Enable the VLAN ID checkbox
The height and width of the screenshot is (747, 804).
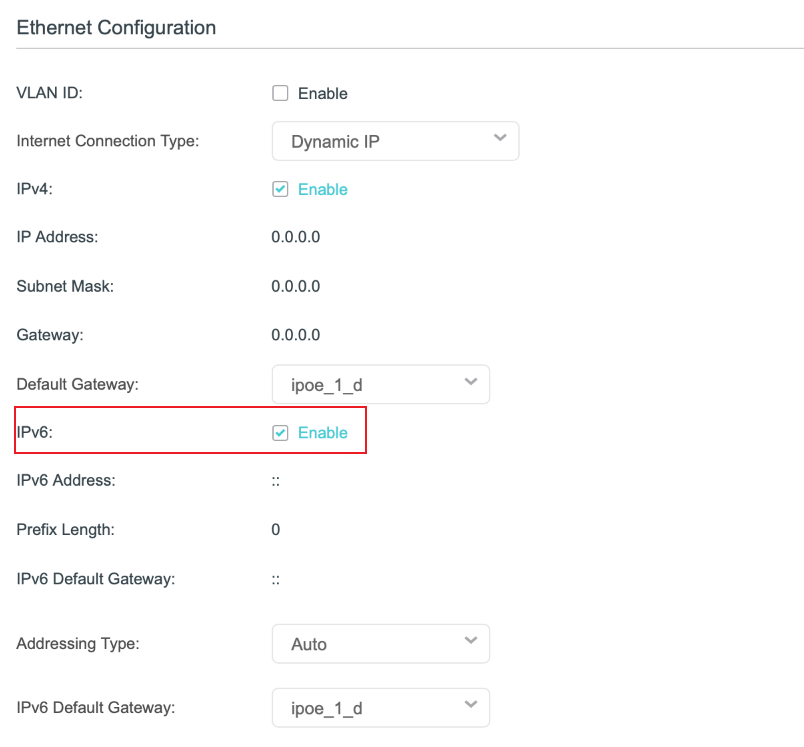tap(280, 93)
